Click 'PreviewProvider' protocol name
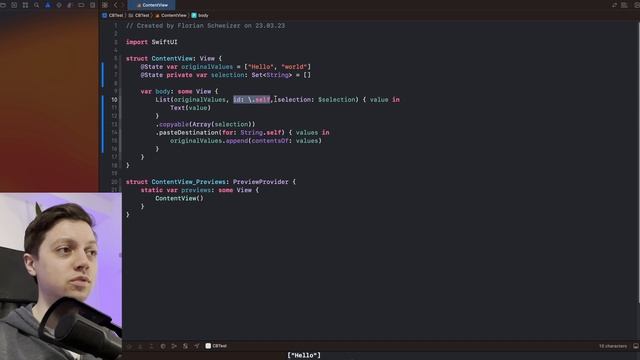Screen dimensions: 640x360 point(260,182)
